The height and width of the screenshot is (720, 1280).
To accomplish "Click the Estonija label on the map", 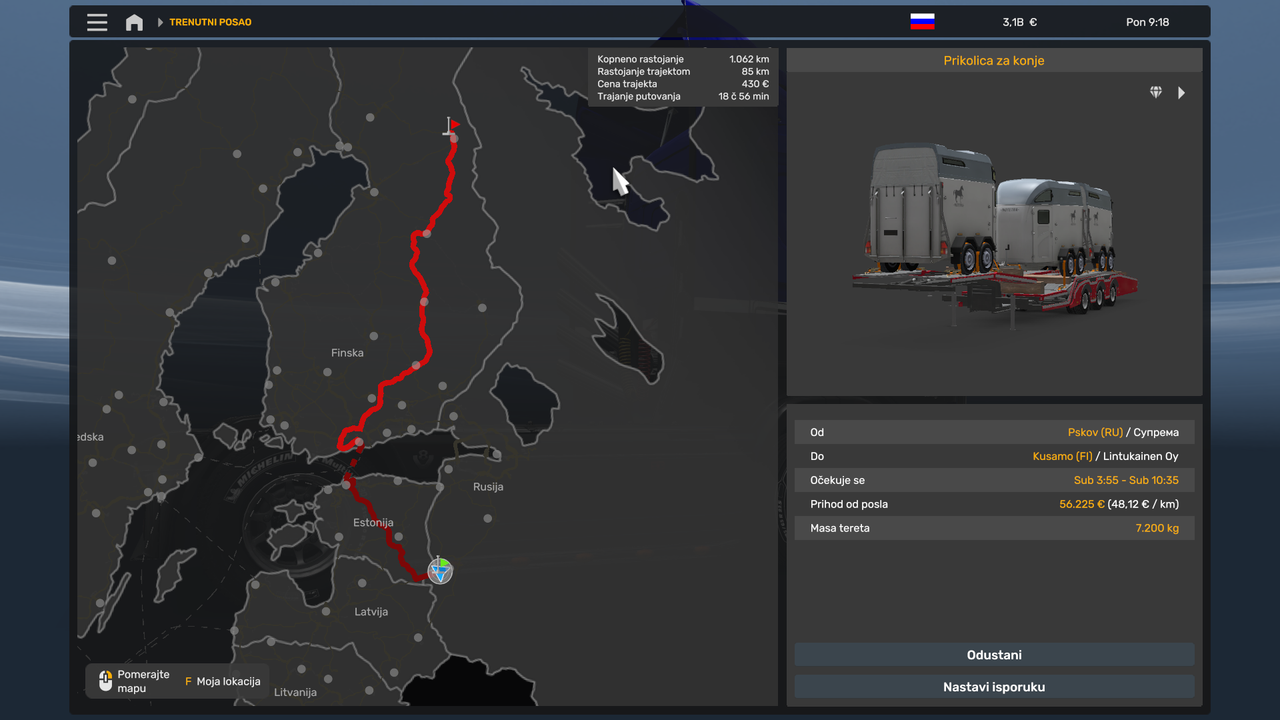I will click(x=373, y=523).
